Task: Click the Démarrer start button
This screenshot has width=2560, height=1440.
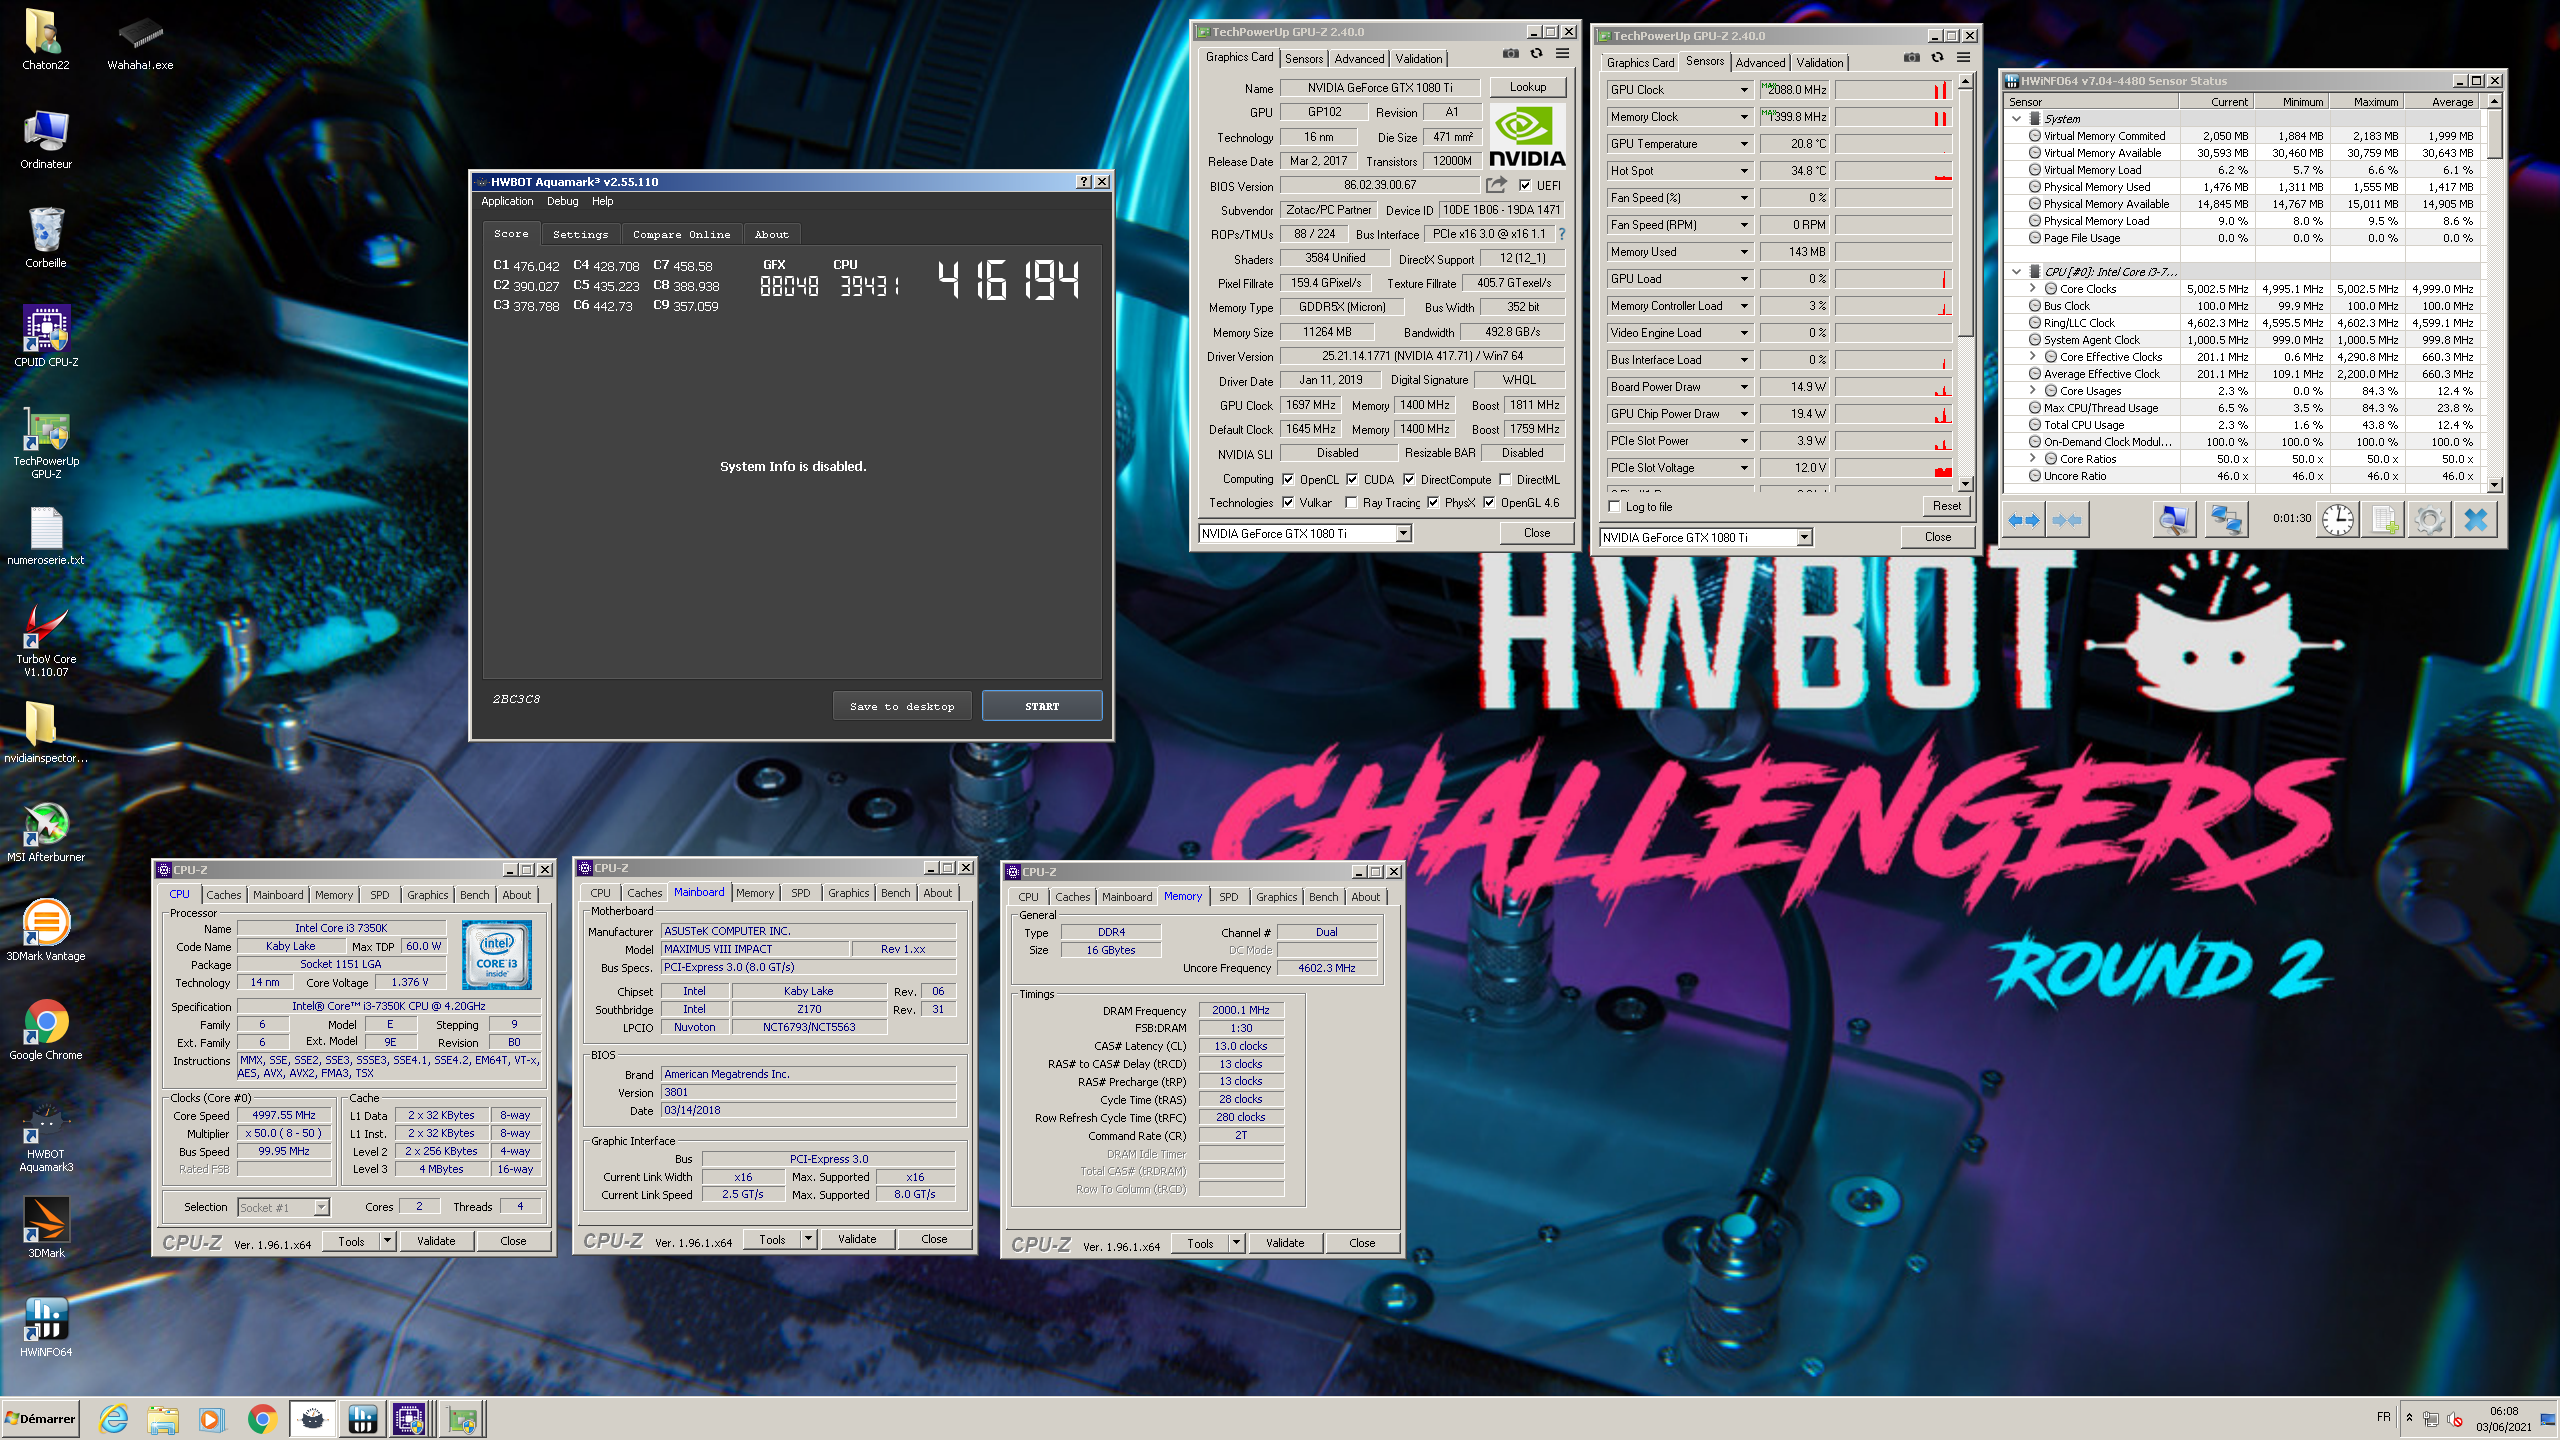Action: [40, 1418]
